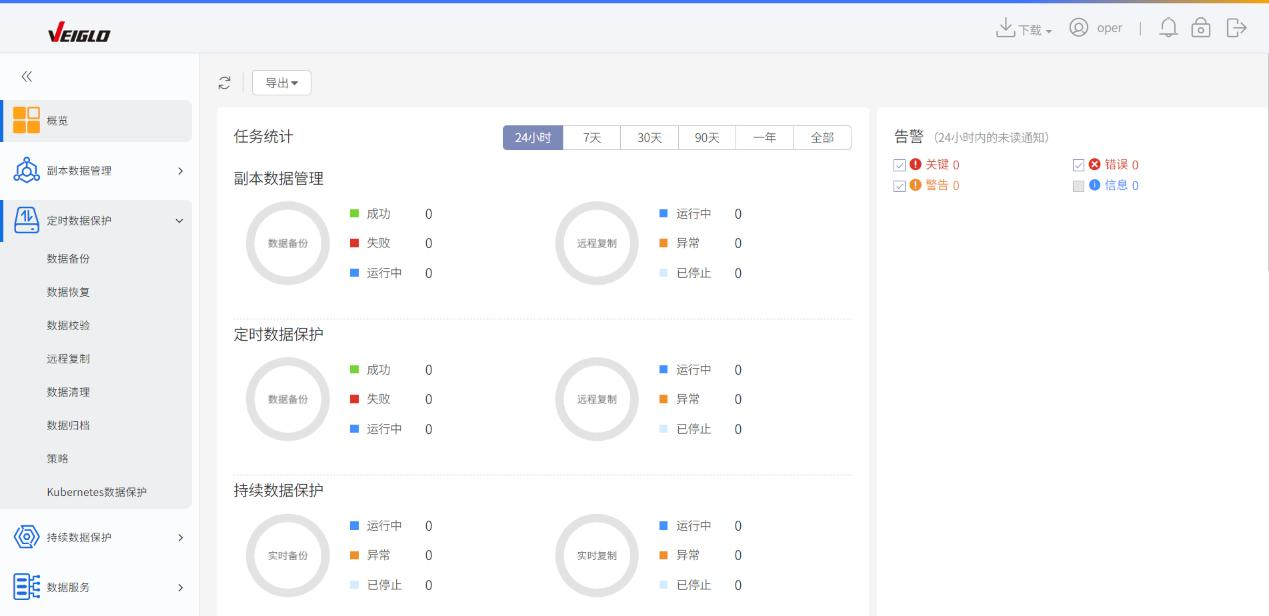This screenshot has width=1269, height=616.
Task: Open the 数据备份 page from the sidebar
Action: click(x=66, y=258)
